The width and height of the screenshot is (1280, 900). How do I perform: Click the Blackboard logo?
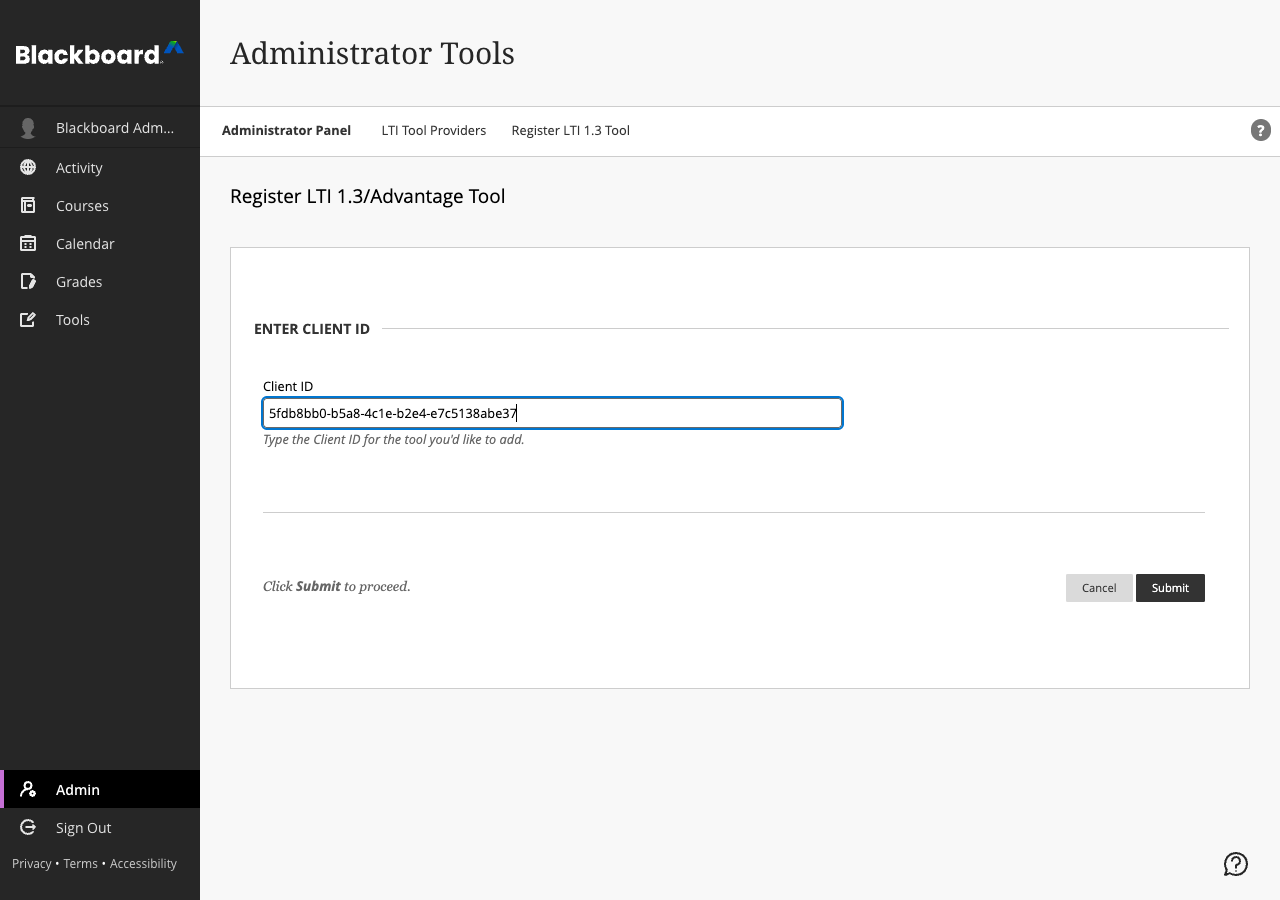(x=99, y=54)
